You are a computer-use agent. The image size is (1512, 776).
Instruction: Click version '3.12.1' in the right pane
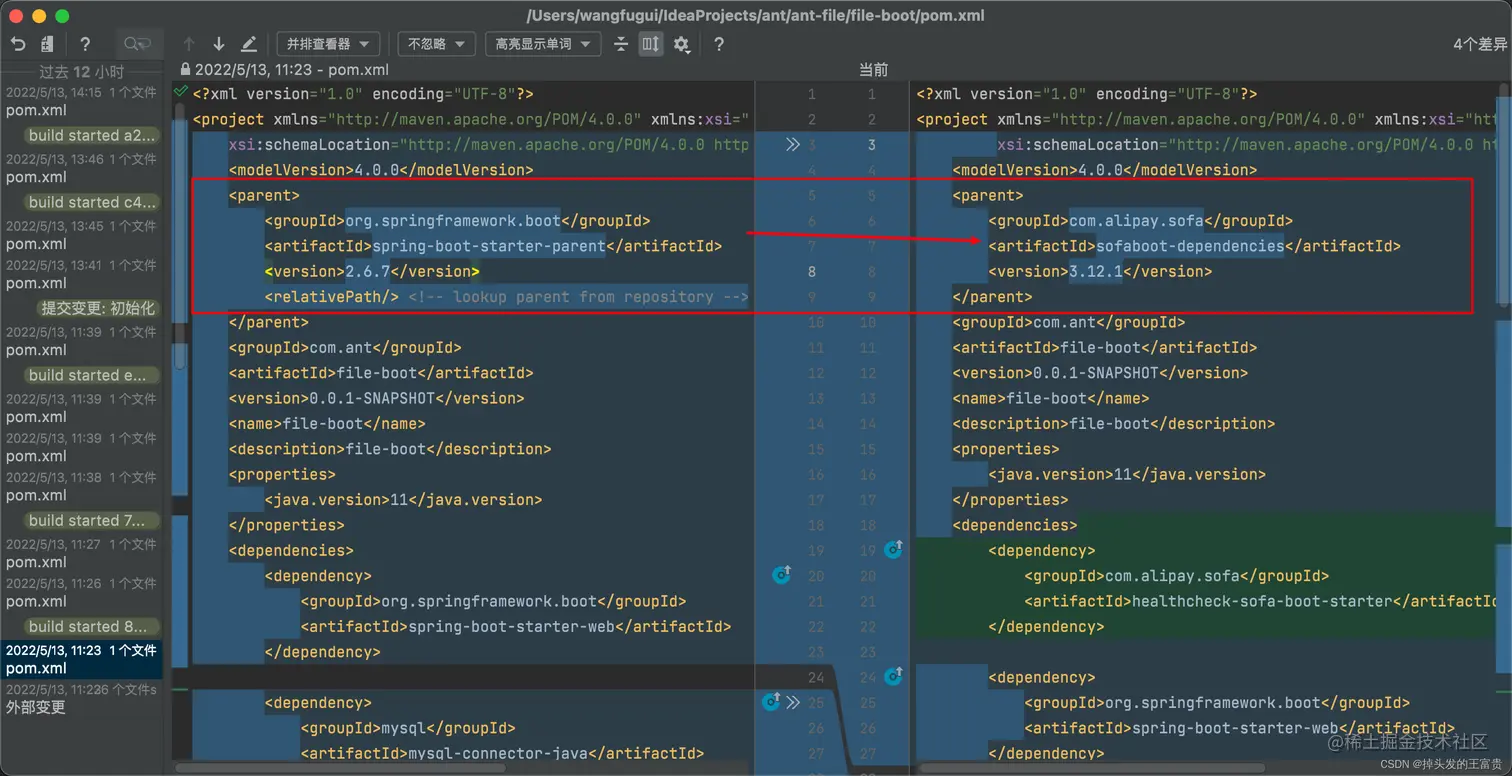click(x=1096, y=271)
